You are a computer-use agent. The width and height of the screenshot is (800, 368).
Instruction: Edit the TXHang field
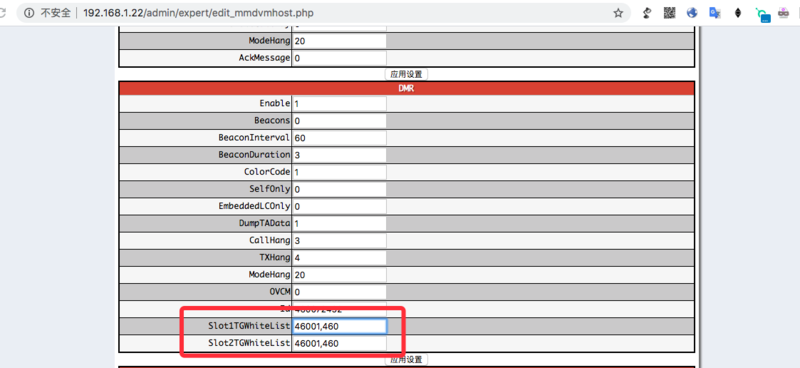(x=339, y=258)
